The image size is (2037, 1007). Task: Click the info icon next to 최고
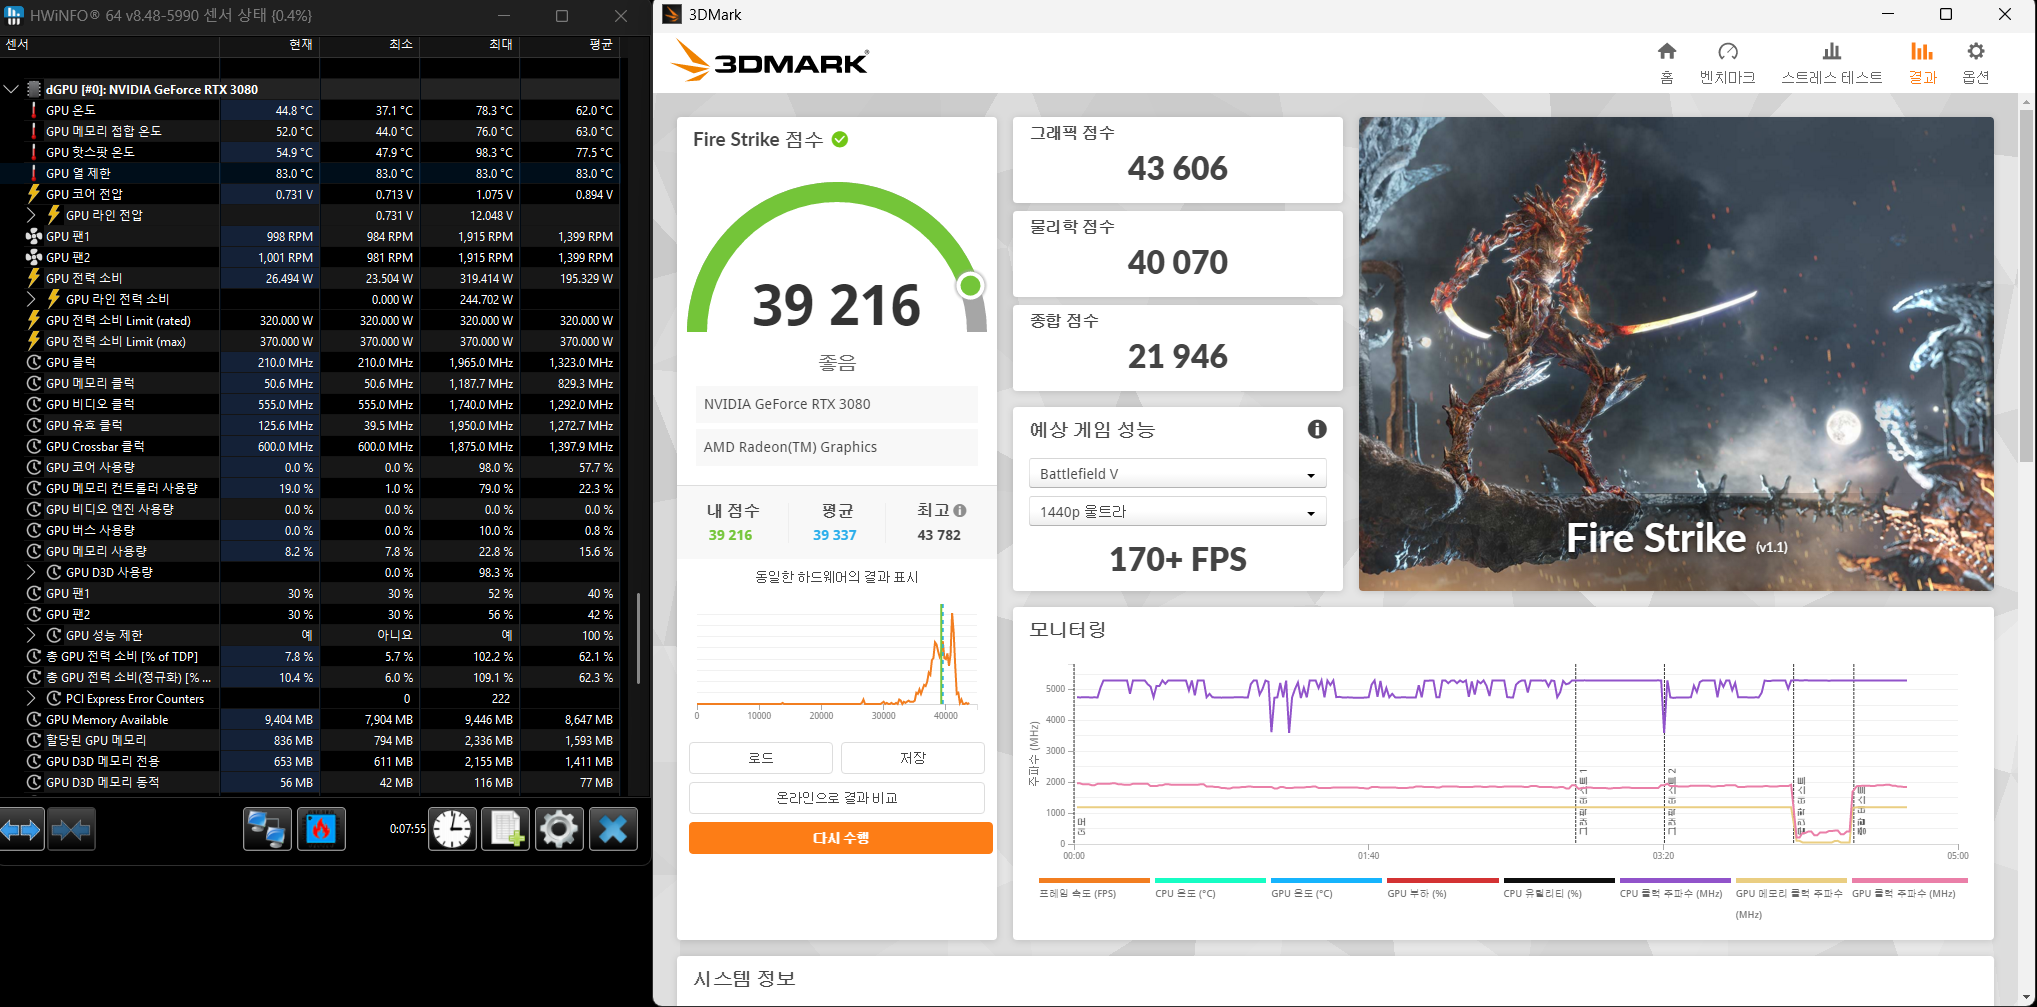960,510
